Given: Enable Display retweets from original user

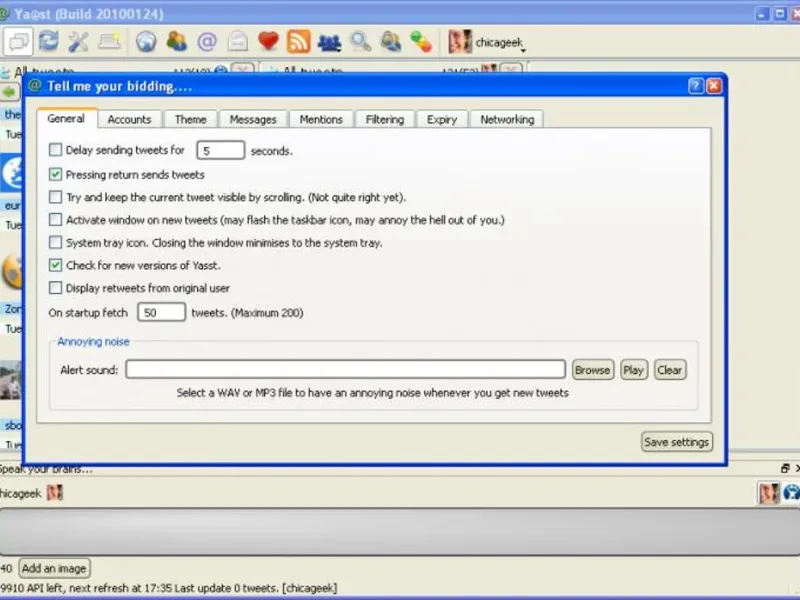Looking at the screenshot, I should coord(56,288).
